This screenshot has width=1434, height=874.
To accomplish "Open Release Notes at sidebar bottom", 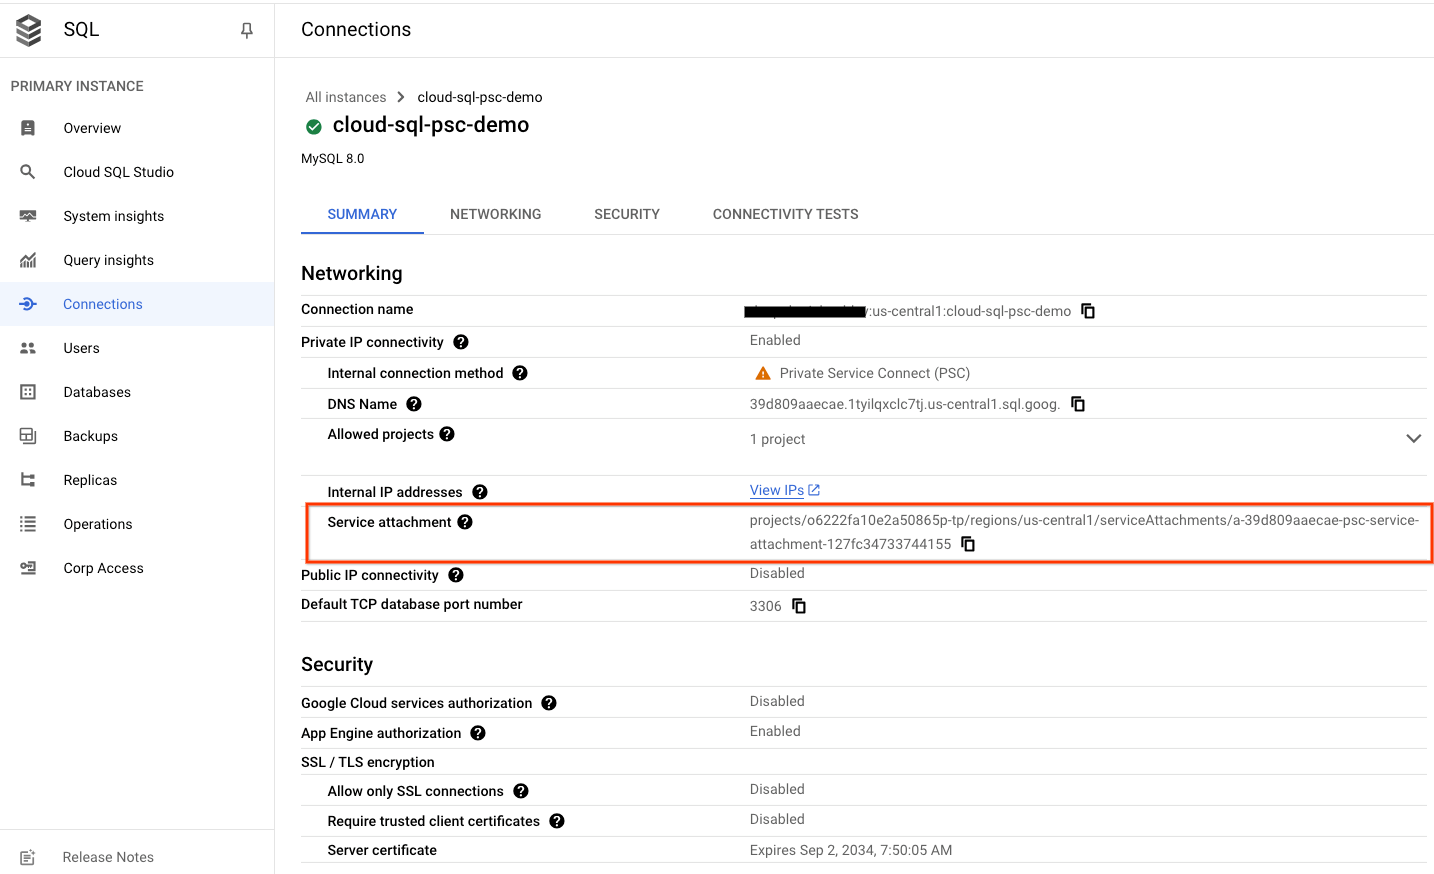I will 108,857.
